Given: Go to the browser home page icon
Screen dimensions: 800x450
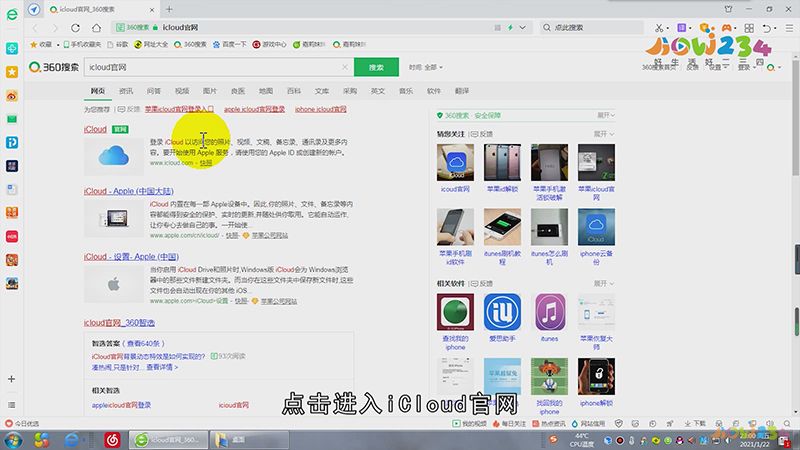Looking at the screenshot, I should (96, 28).
